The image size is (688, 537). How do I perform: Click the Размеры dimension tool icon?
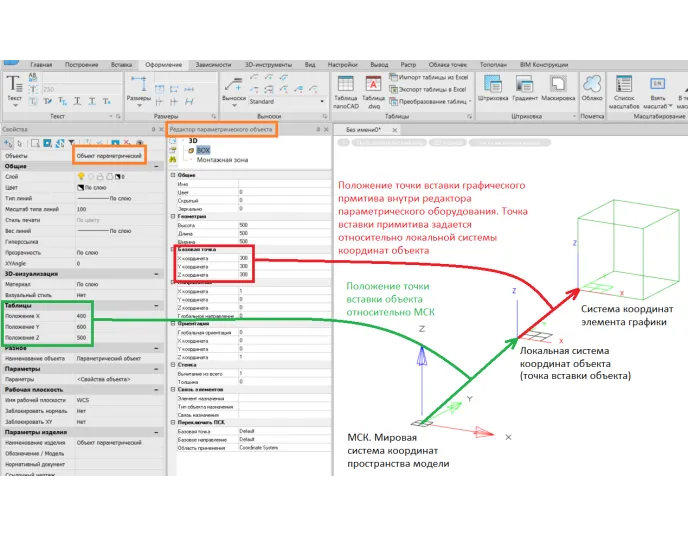pyautogui.click(x=139, y=83)
